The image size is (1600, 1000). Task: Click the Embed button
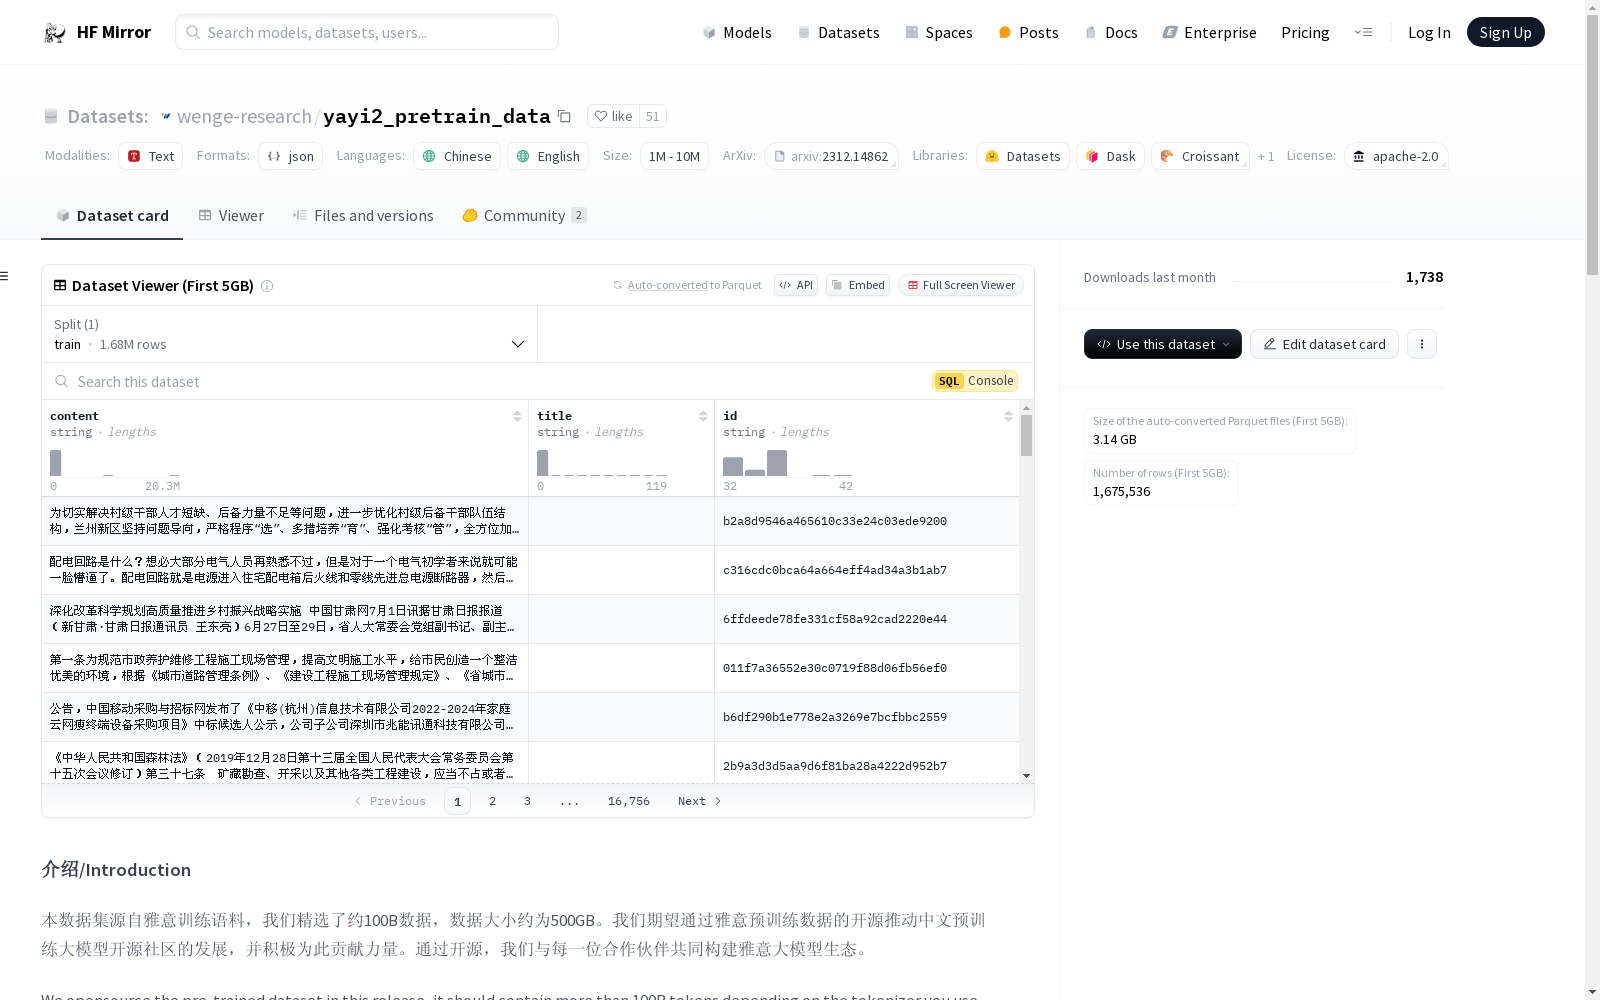(x=858, y=285)
